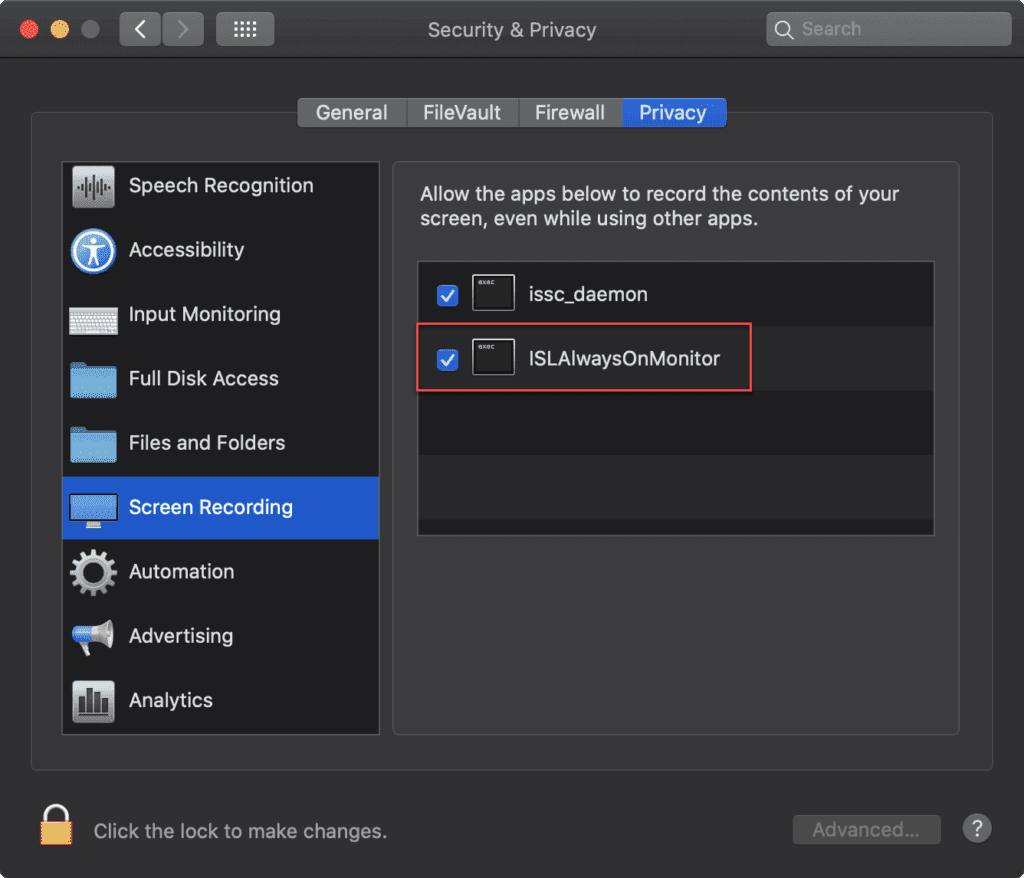
Task: Click the Automation gear icon
Action: [x=93, y=573]
